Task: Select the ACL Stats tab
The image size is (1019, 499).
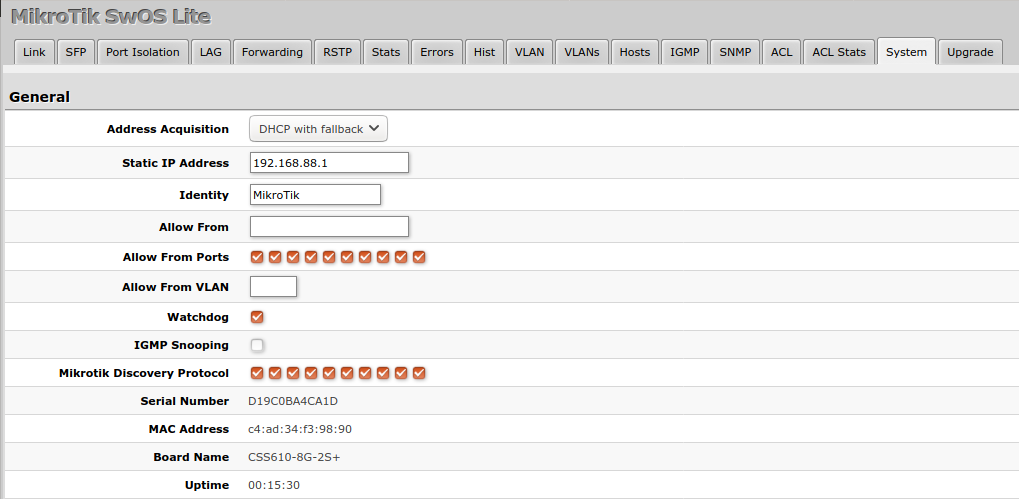Action: click(x=839, y=52)
